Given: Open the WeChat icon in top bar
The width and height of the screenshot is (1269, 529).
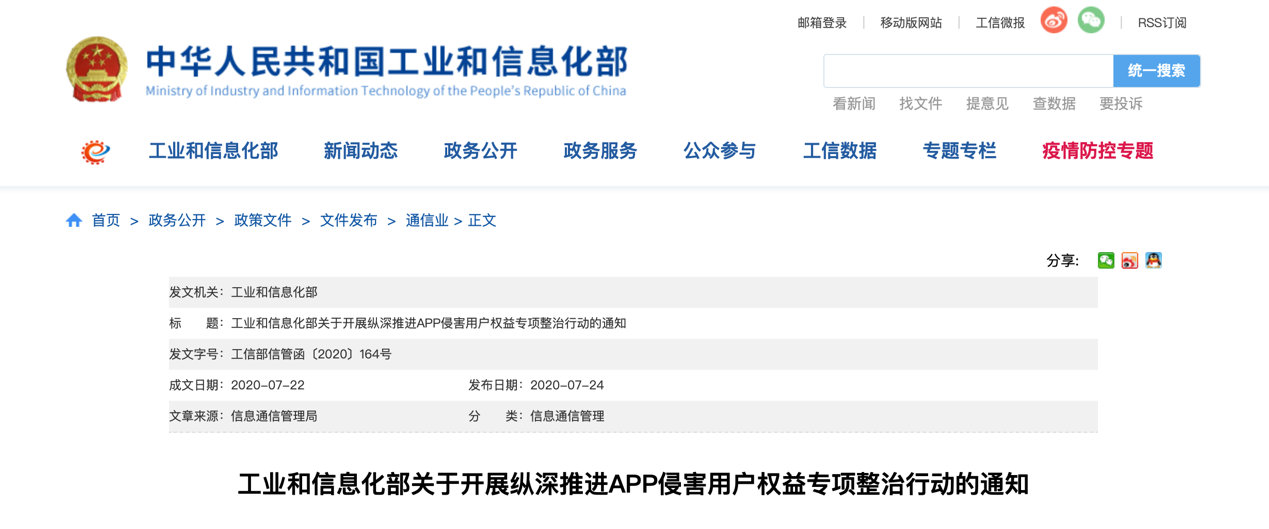Looking at the screenshot, I should (1091, 21).
